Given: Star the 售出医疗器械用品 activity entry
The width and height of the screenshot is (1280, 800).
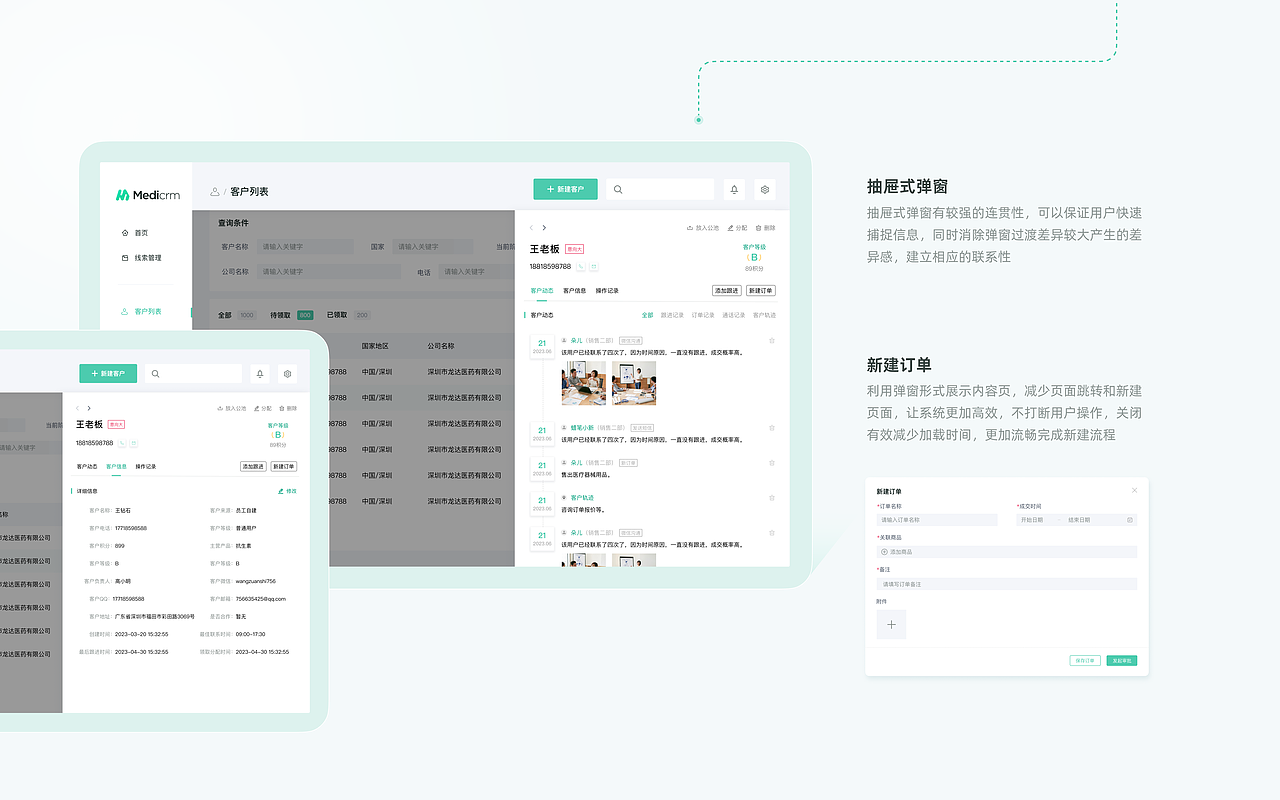Looking at the screenshot, I should [x=772, y=462].
